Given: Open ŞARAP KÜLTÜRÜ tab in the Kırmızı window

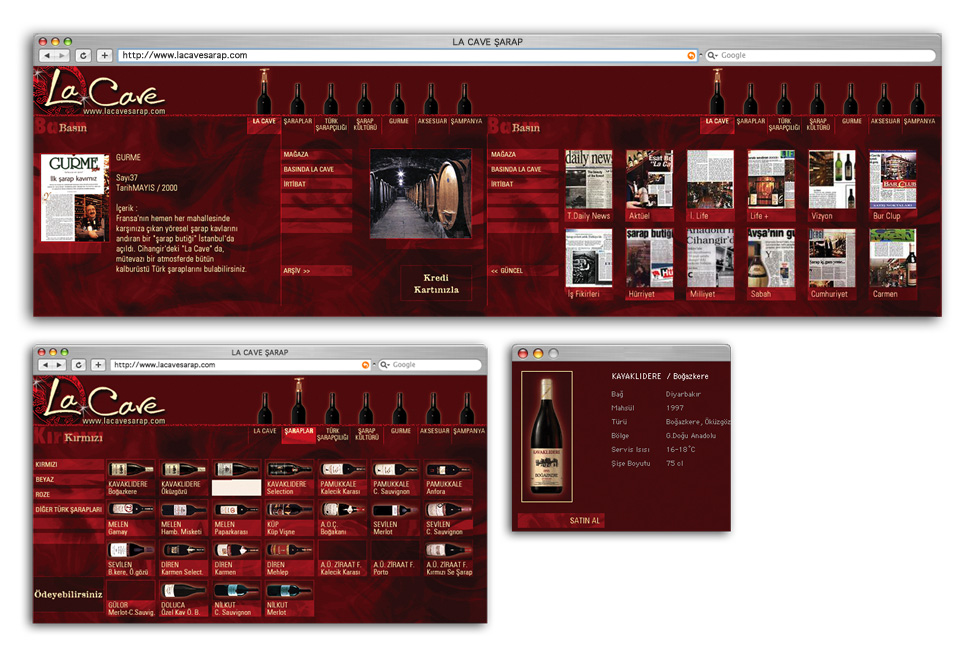Looking at the screenshot, I should 367,434.
